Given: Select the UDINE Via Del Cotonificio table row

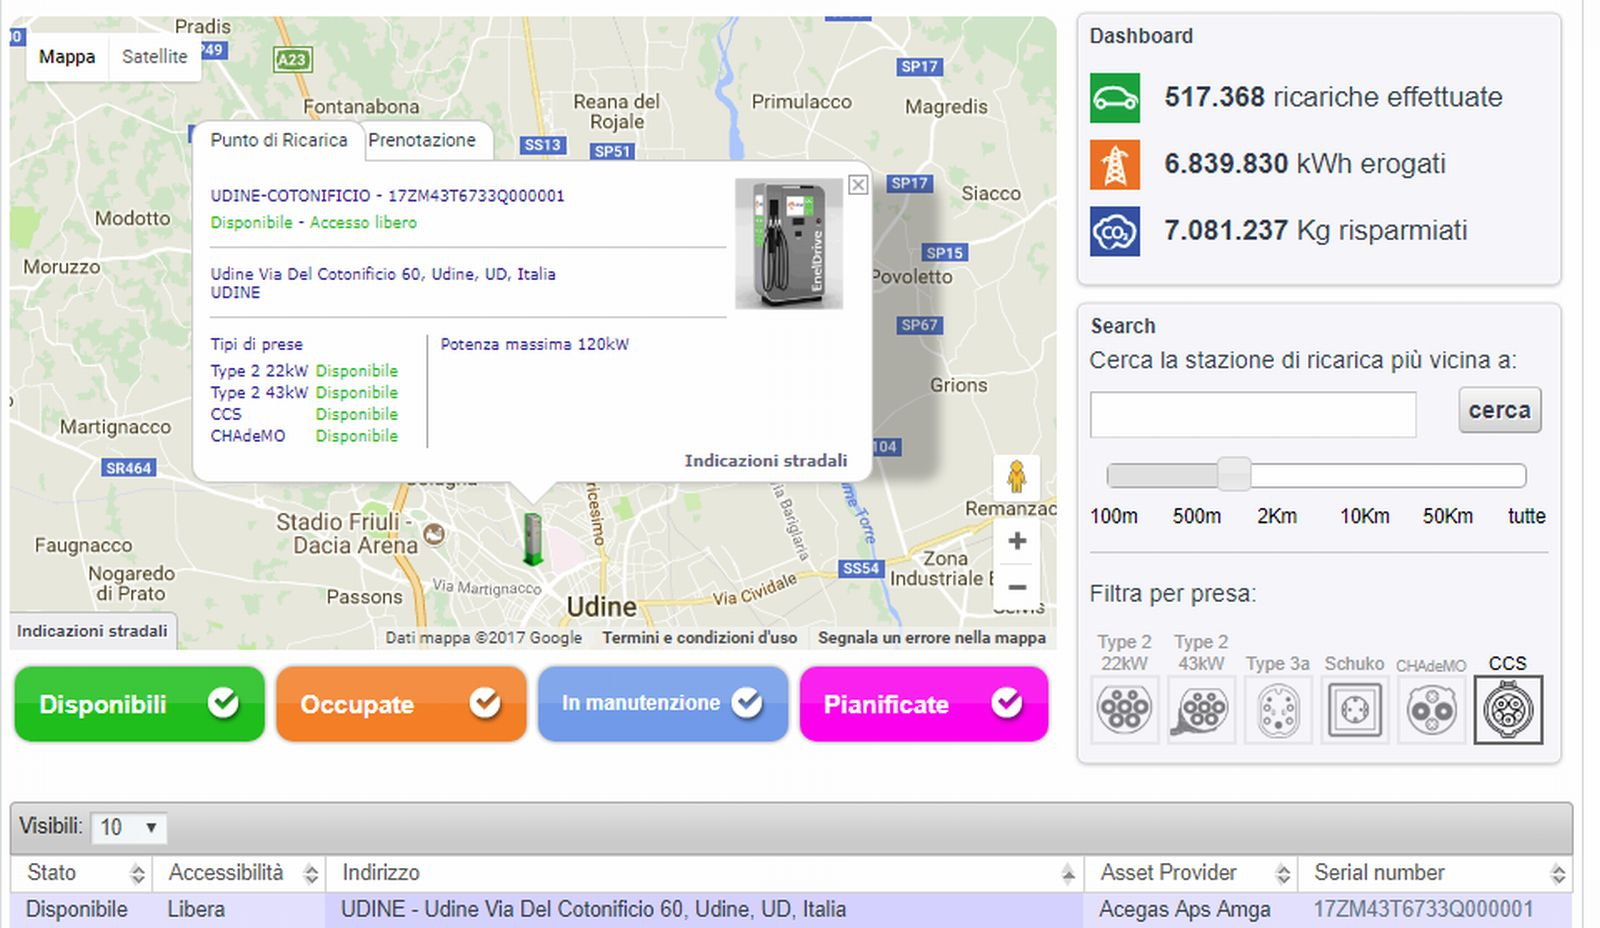Looking at the screenshot, I should (791, 910).
